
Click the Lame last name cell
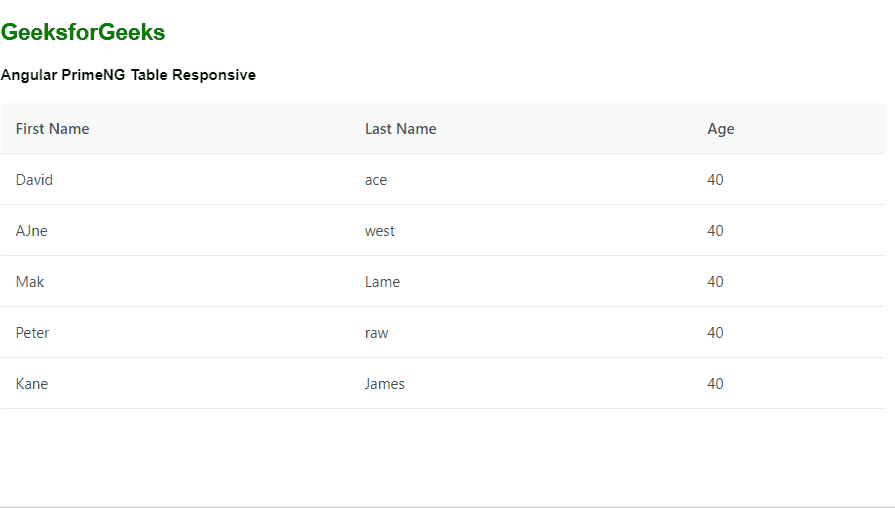click(382, 282)
